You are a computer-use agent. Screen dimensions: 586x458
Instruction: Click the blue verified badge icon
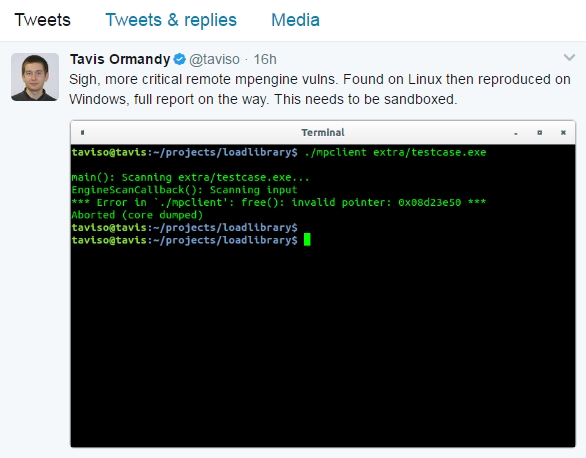(180, 59)
